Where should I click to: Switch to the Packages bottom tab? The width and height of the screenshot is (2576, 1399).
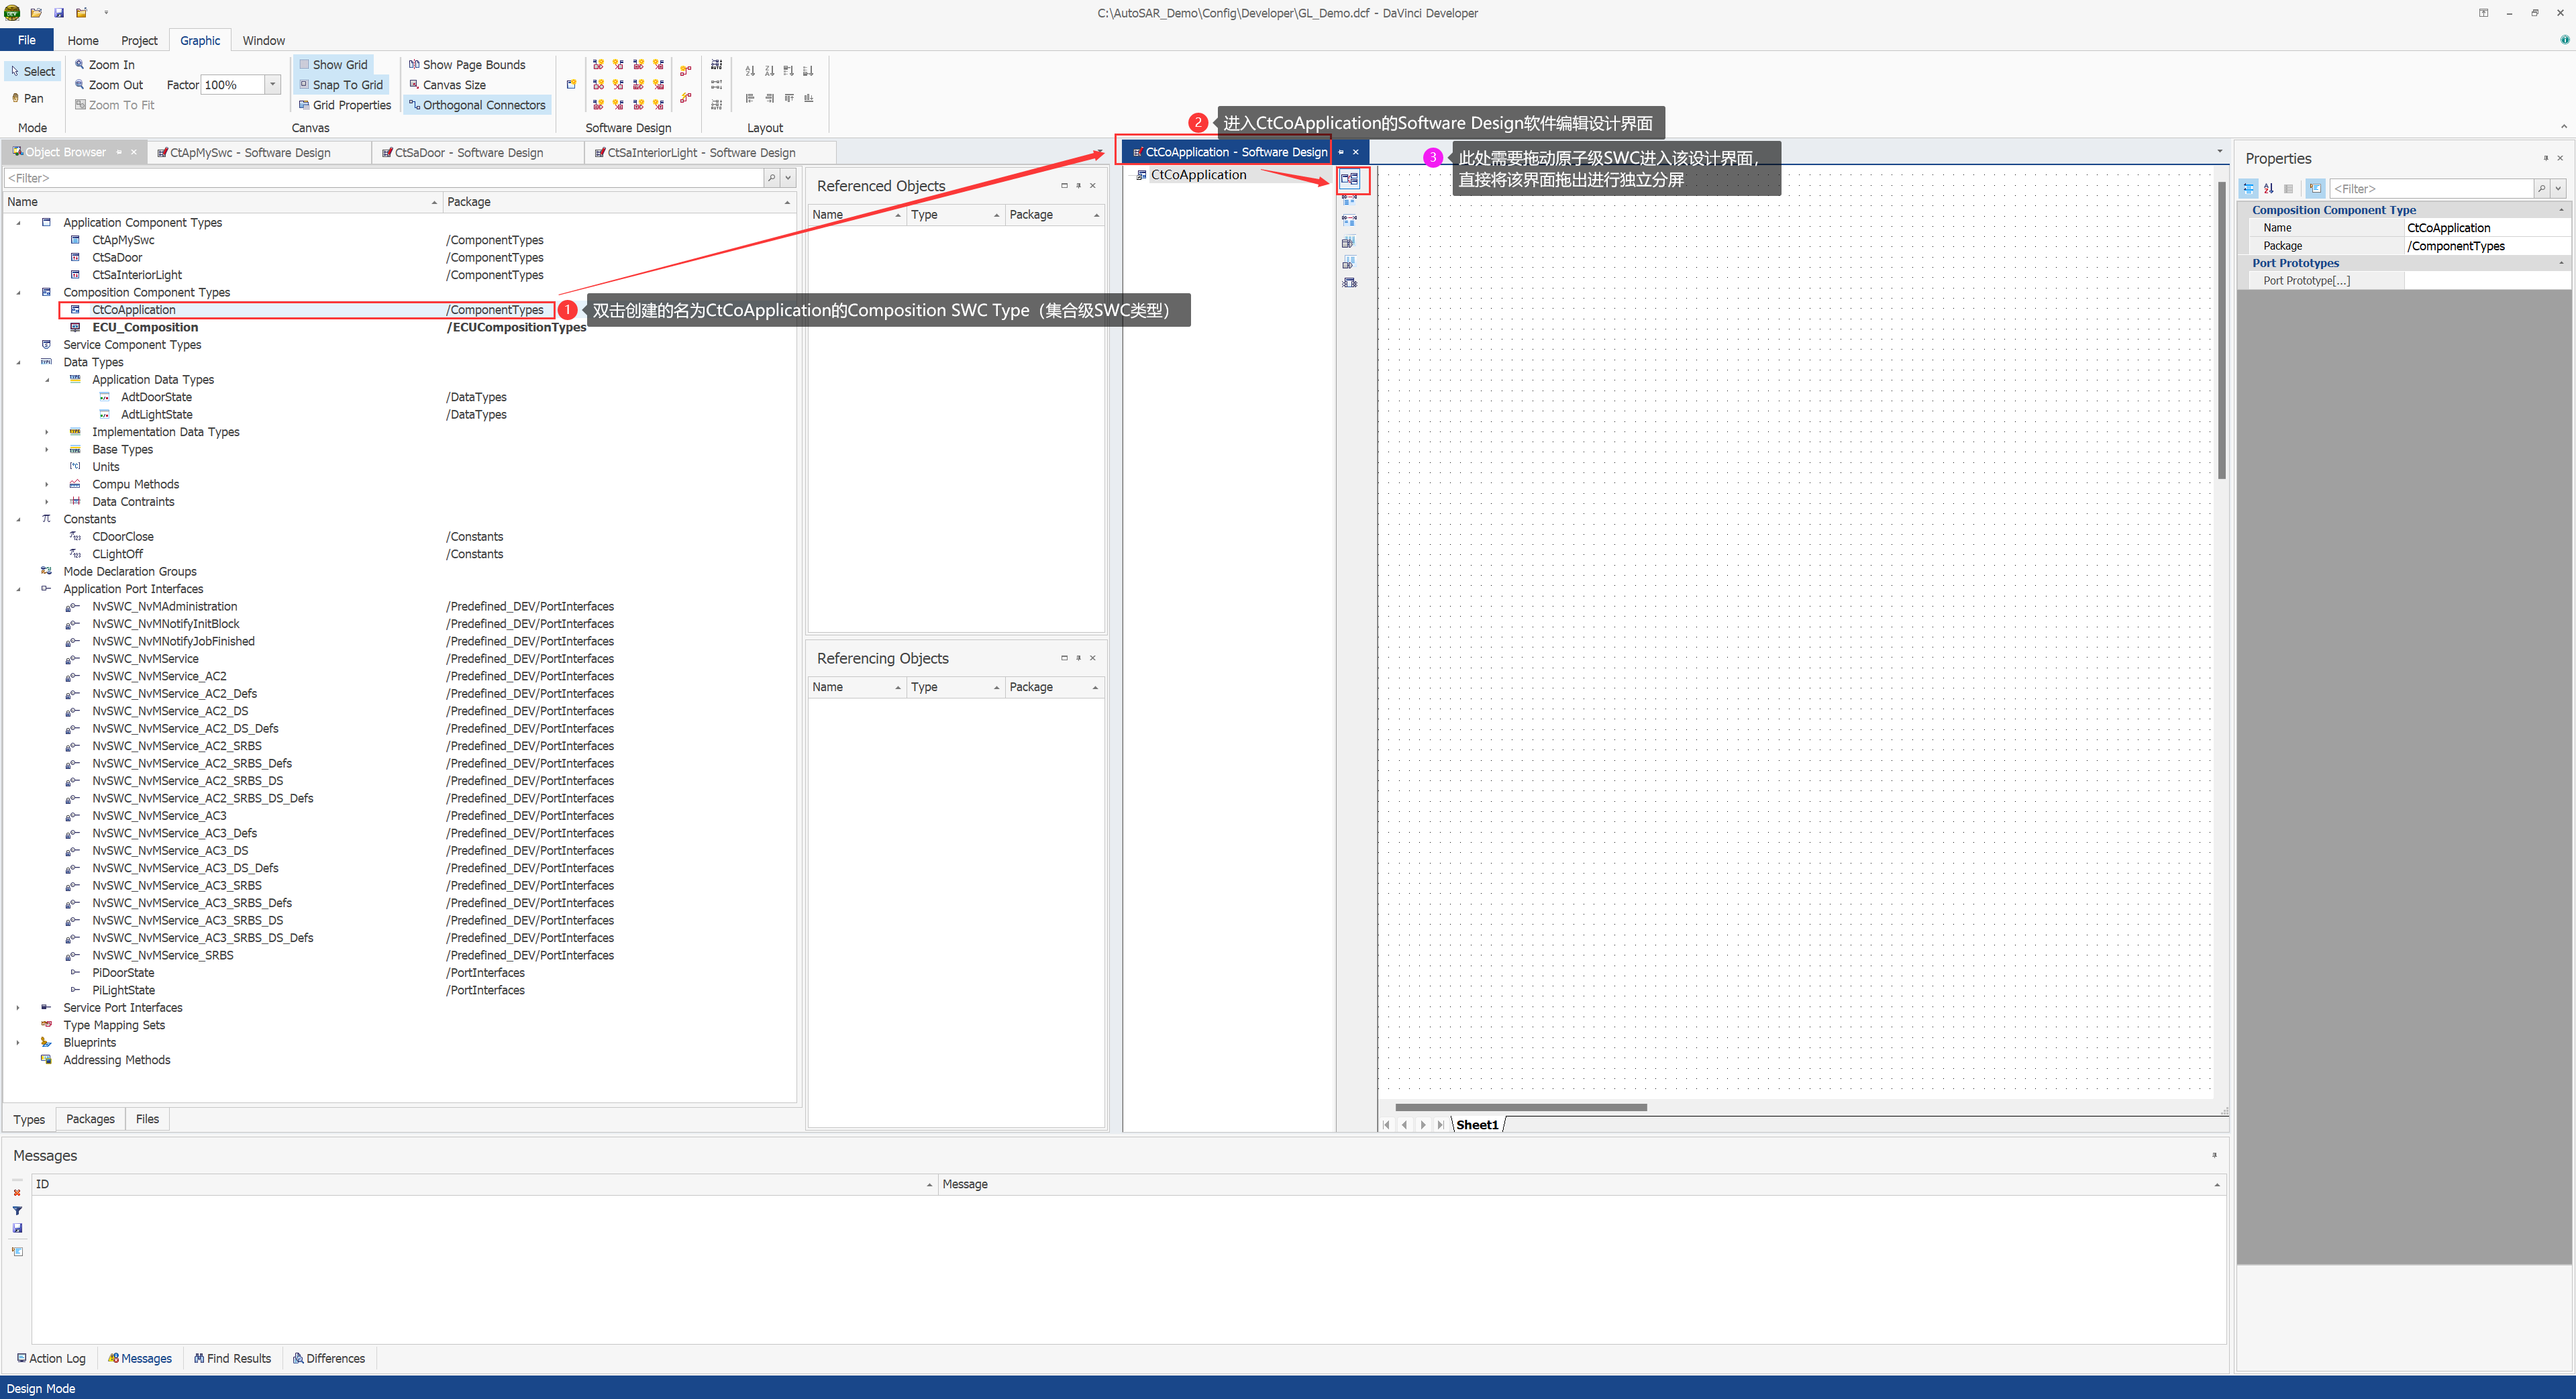(x=90, y=1119)
